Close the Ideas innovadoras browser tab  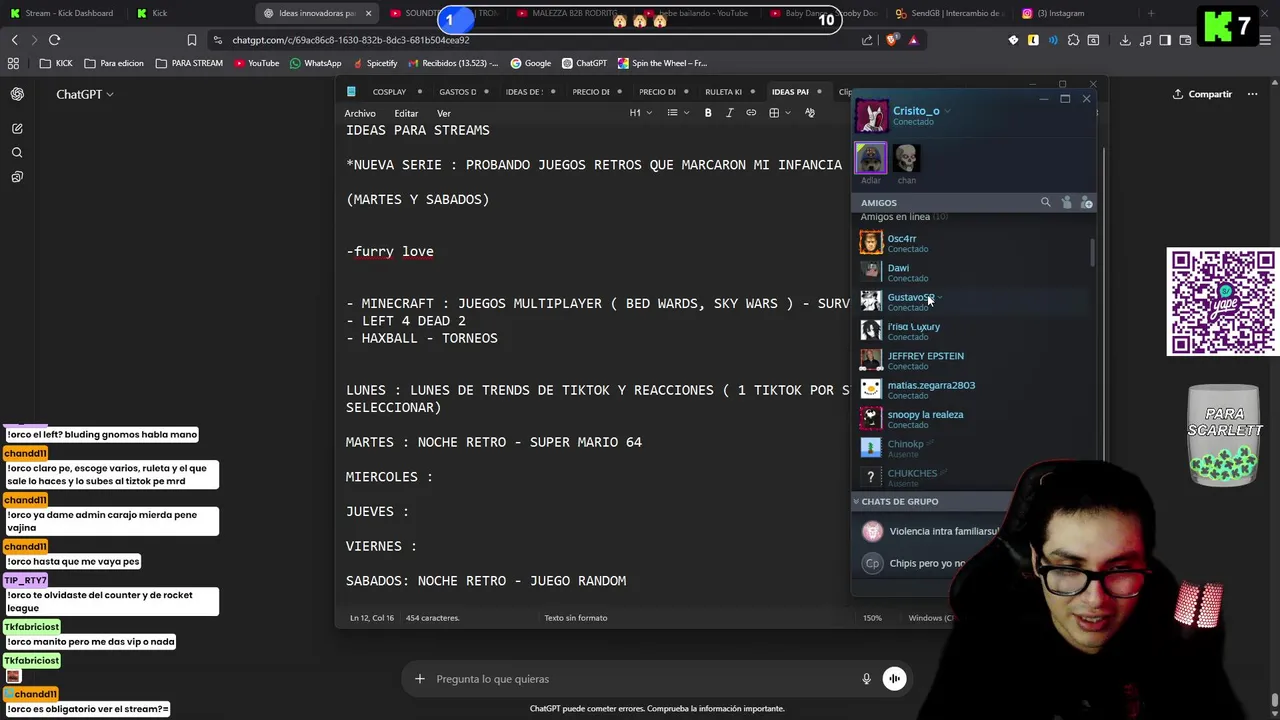click(368, 13)
